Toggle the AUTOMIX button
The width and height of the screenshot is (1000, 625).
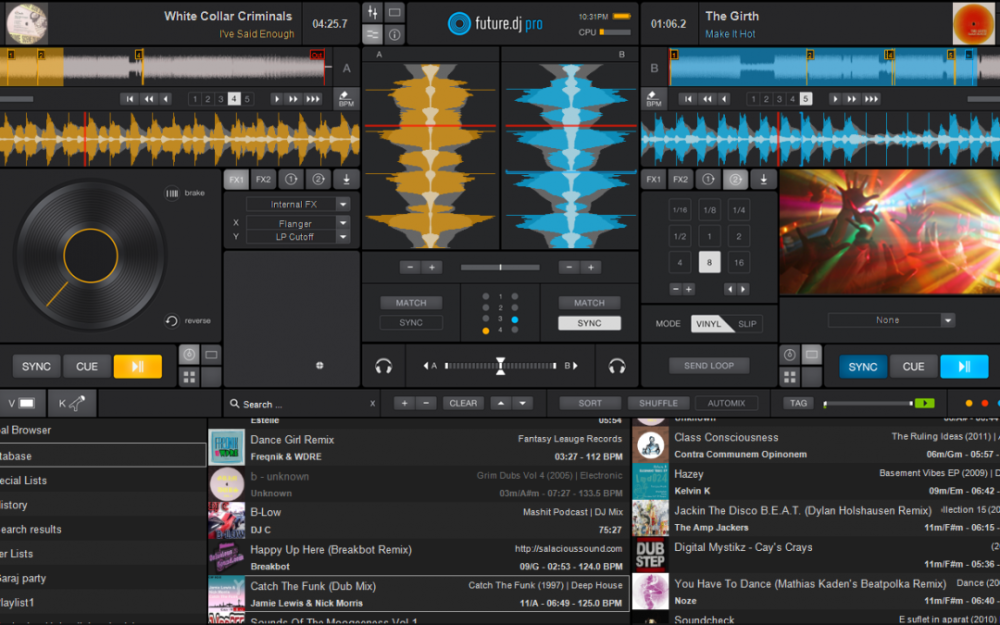pos(726,403)
